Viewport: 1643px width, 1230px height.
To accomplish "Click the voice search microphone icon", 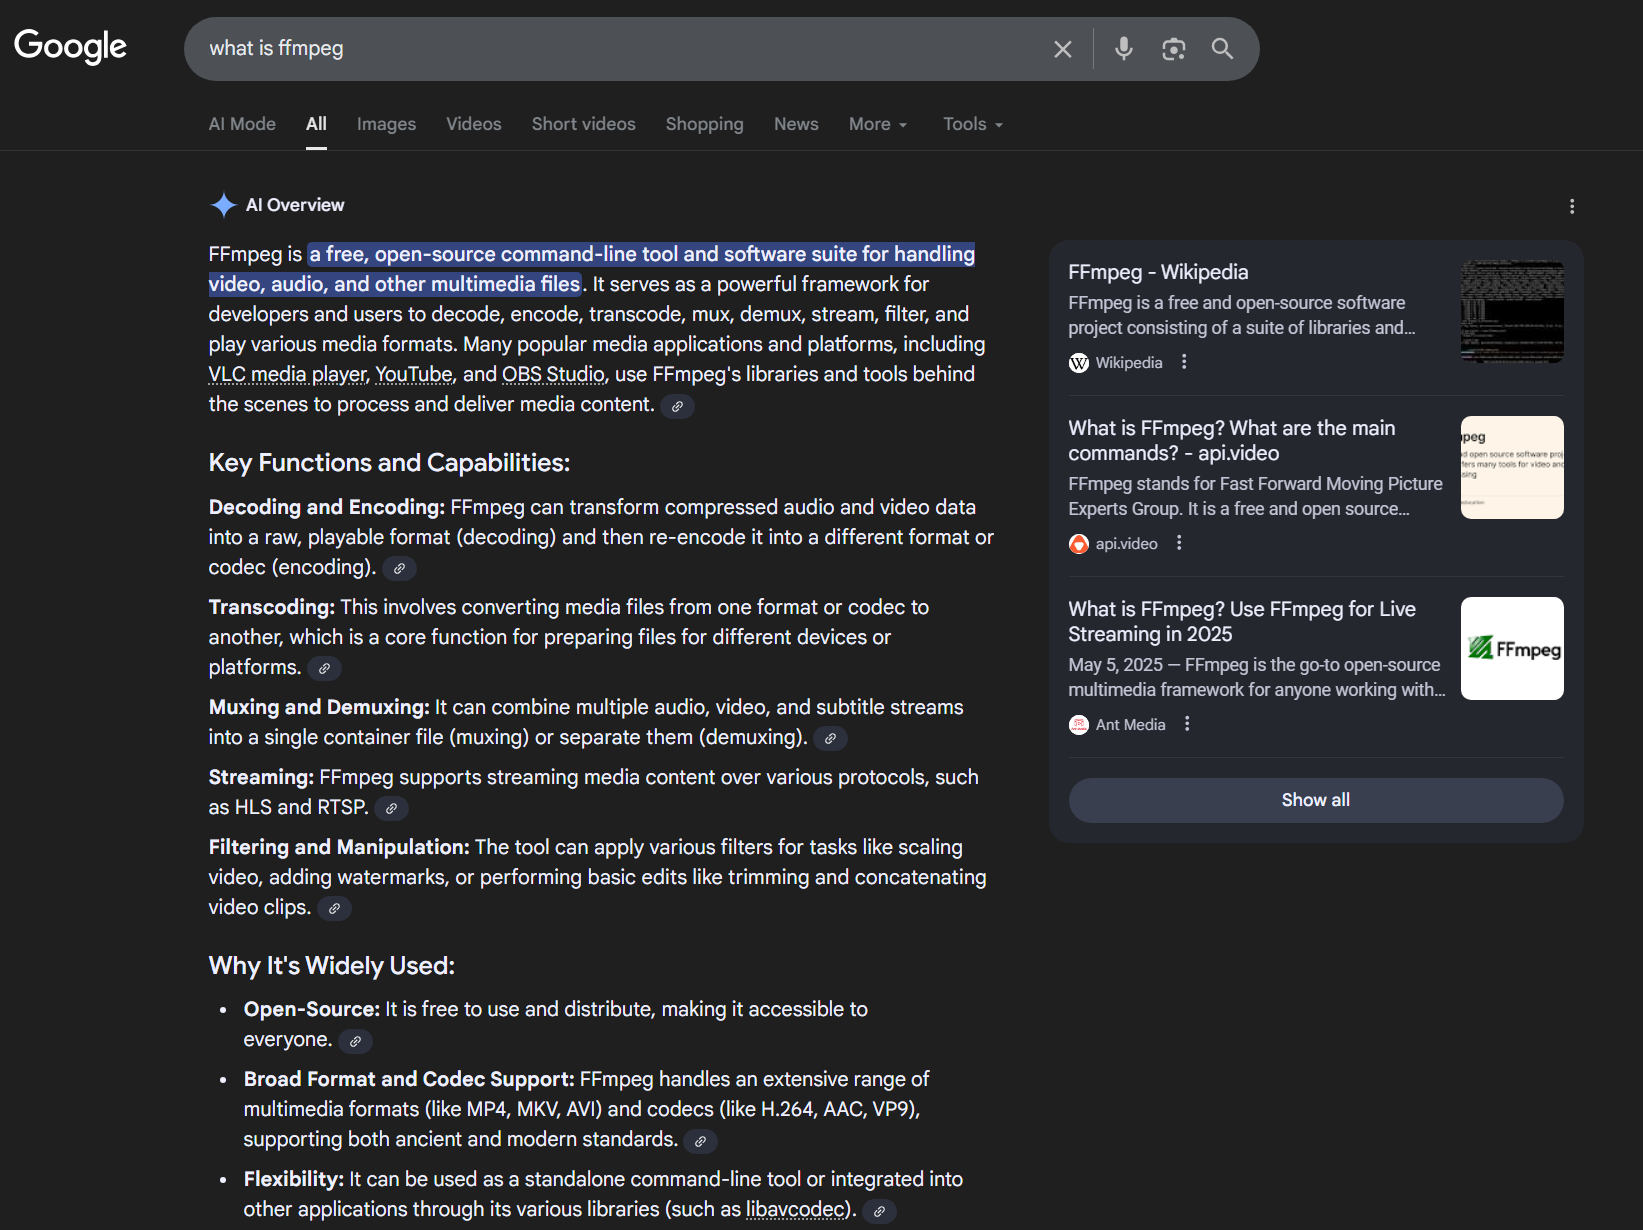I will [1124, 48].
